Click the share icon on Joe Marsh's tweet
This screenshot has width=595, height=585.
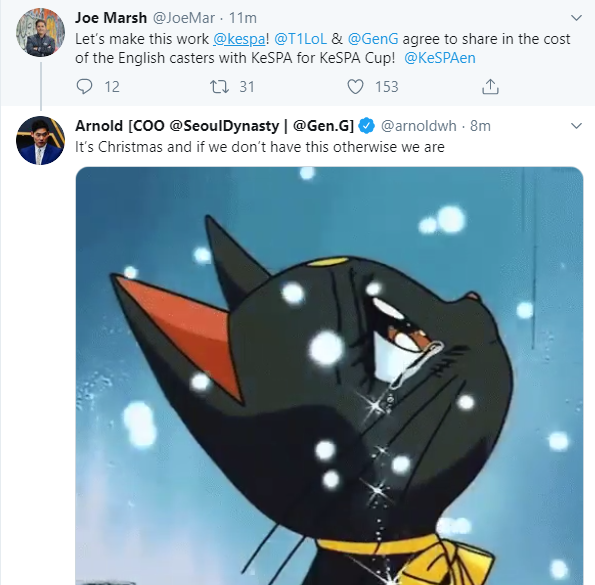pos(490,86)
